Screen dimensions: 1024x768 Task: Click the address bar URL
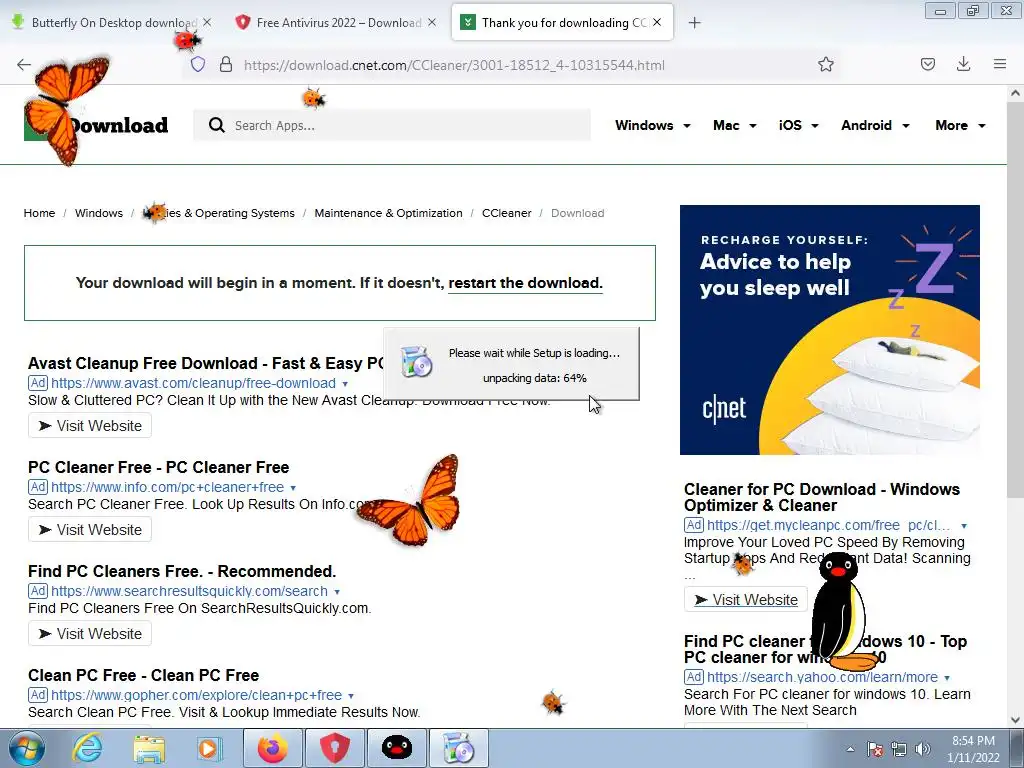(x=454, y=65)
